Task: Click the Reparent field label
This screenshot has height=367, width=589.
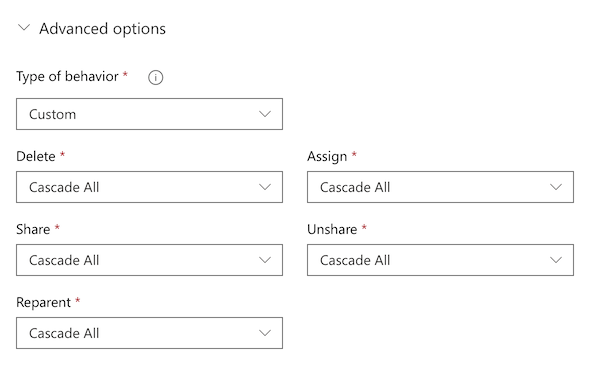Action: (43, 302)
